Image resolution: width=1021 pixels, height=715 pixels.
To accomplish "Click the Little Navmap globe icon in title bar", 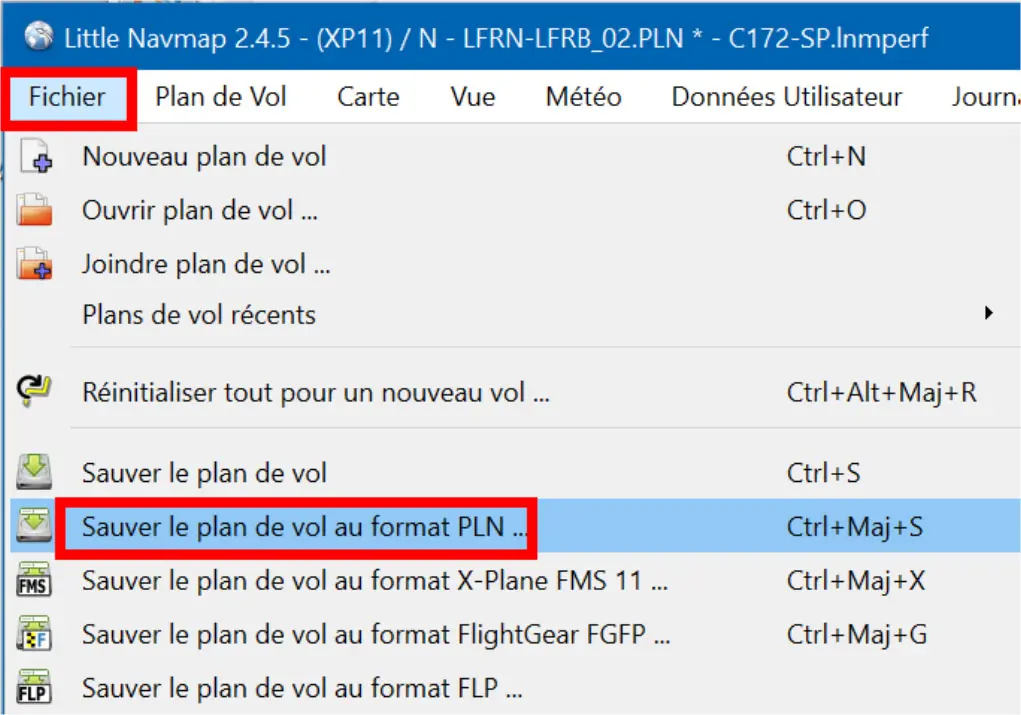I will click(x=38, y=36).
